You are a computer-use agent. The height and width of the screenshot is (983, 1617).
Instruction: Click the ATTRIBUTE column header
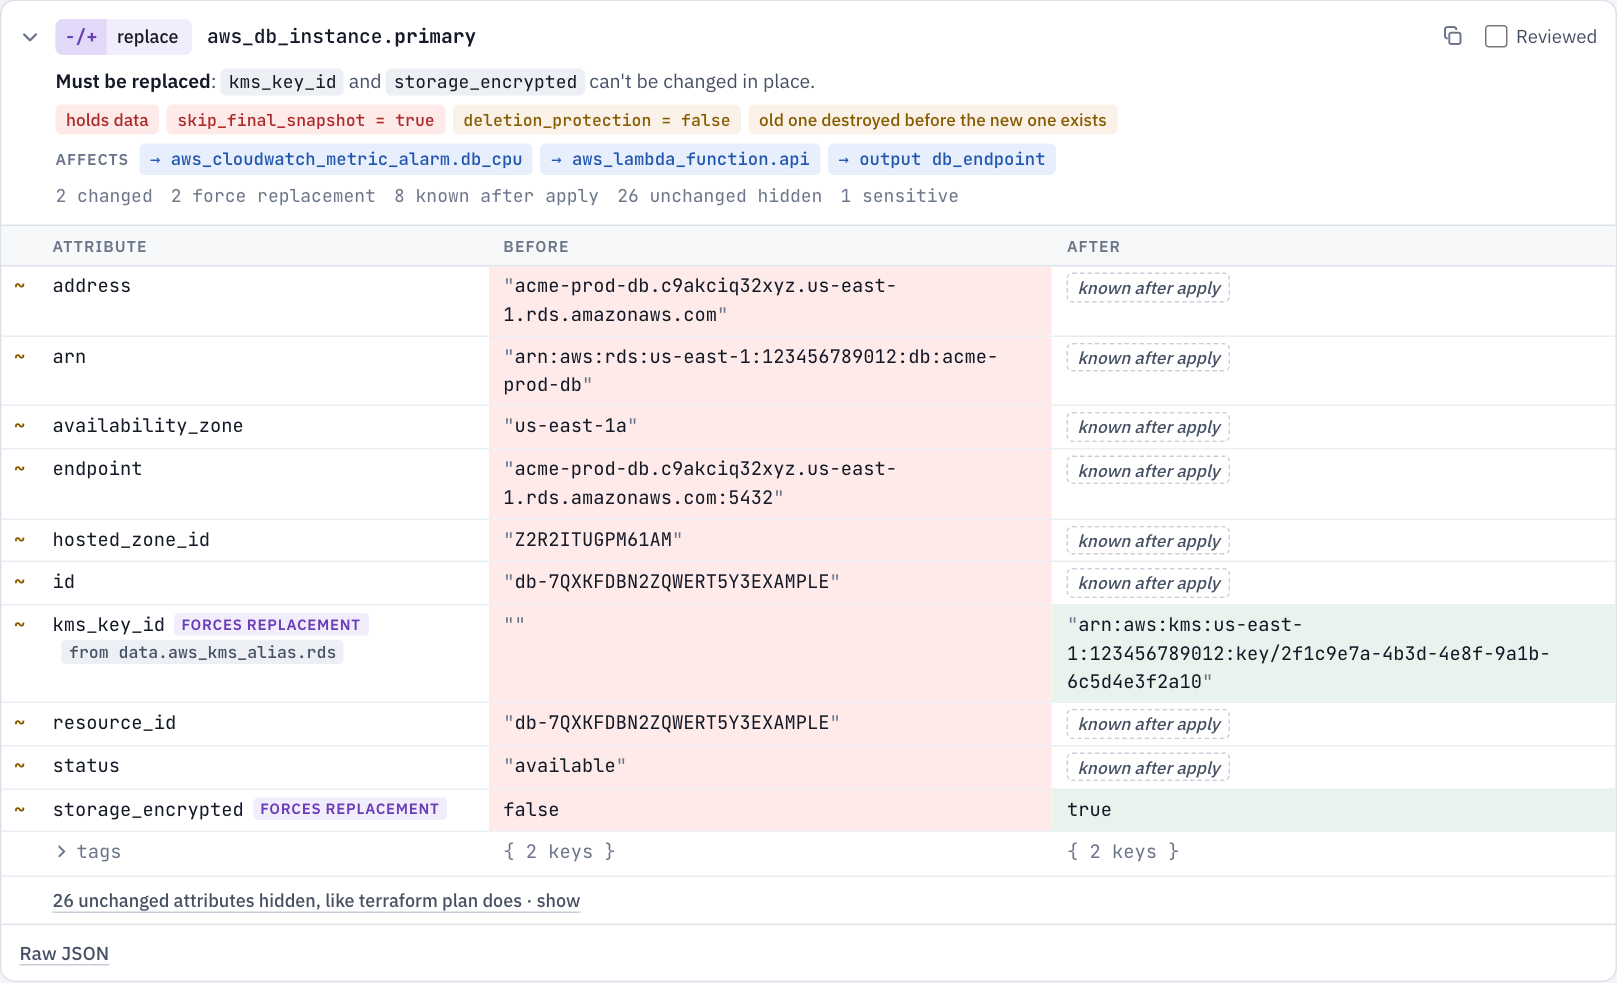(100, 247)
